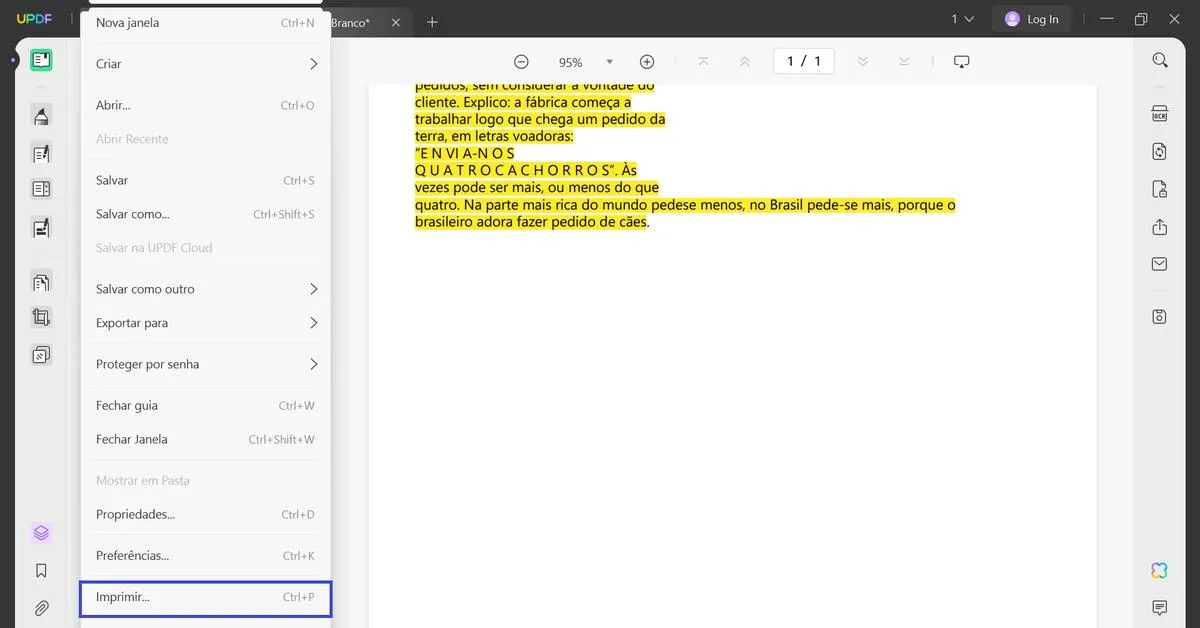
Task: Select the Comment highlighter tool
Action: pos(41,116)
